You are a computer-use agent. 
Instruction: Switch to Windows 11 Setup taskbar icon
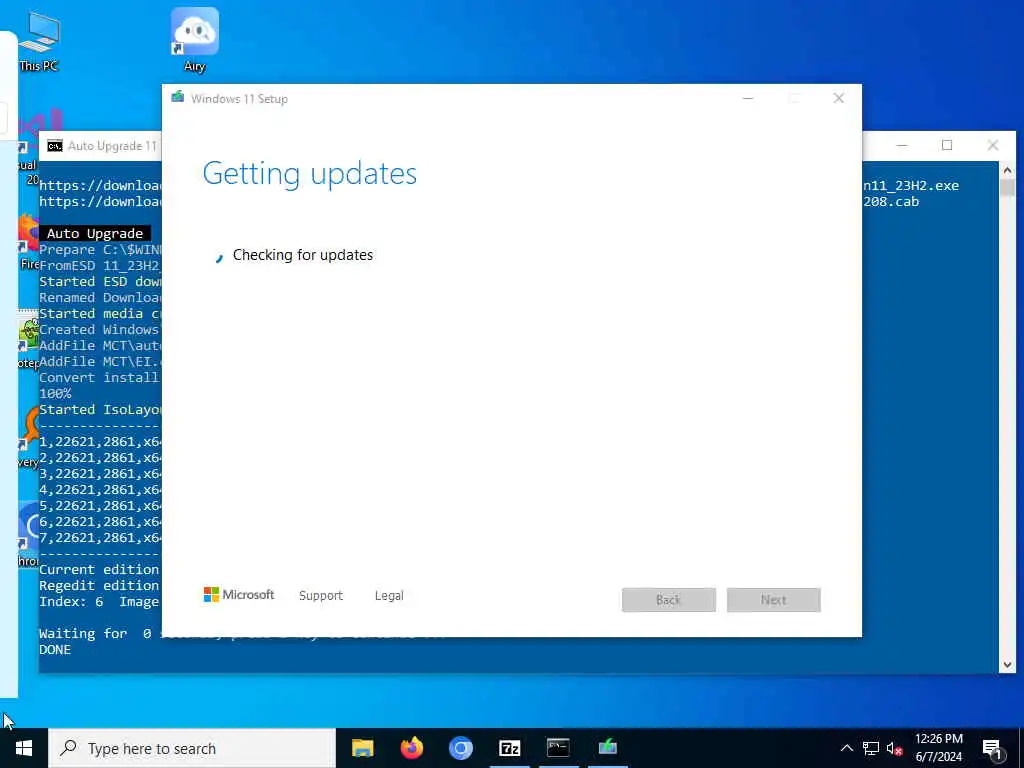[607, 748]
